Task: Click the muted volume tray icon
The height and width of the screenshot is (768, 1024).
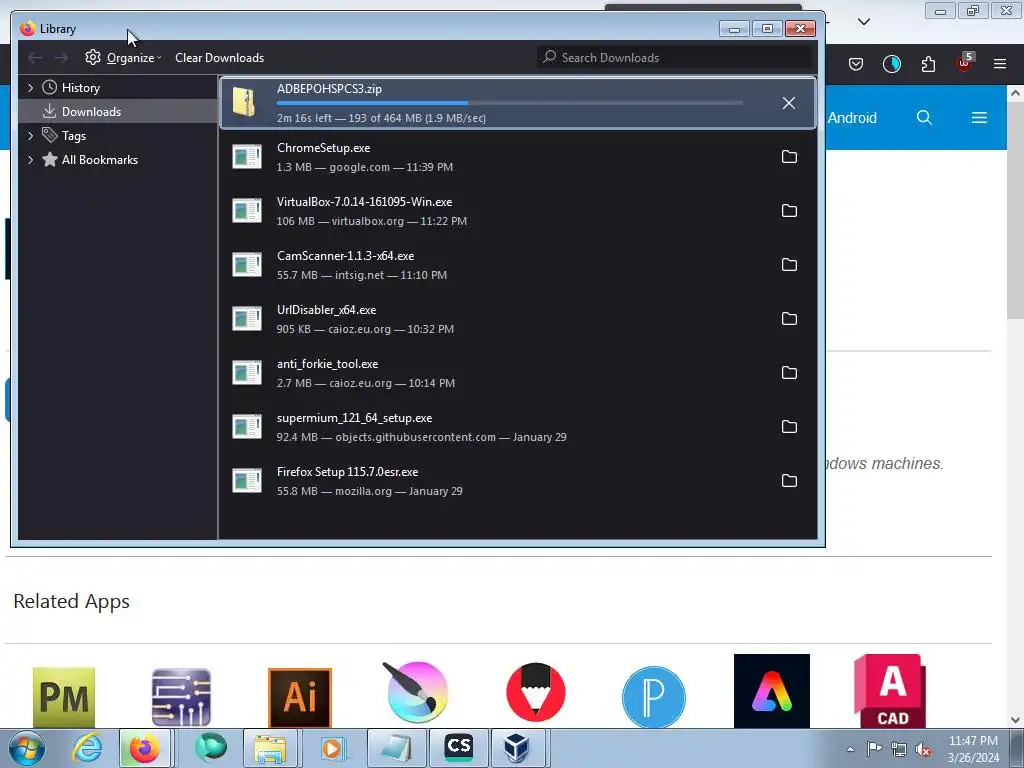Action: tap(923, 750)
